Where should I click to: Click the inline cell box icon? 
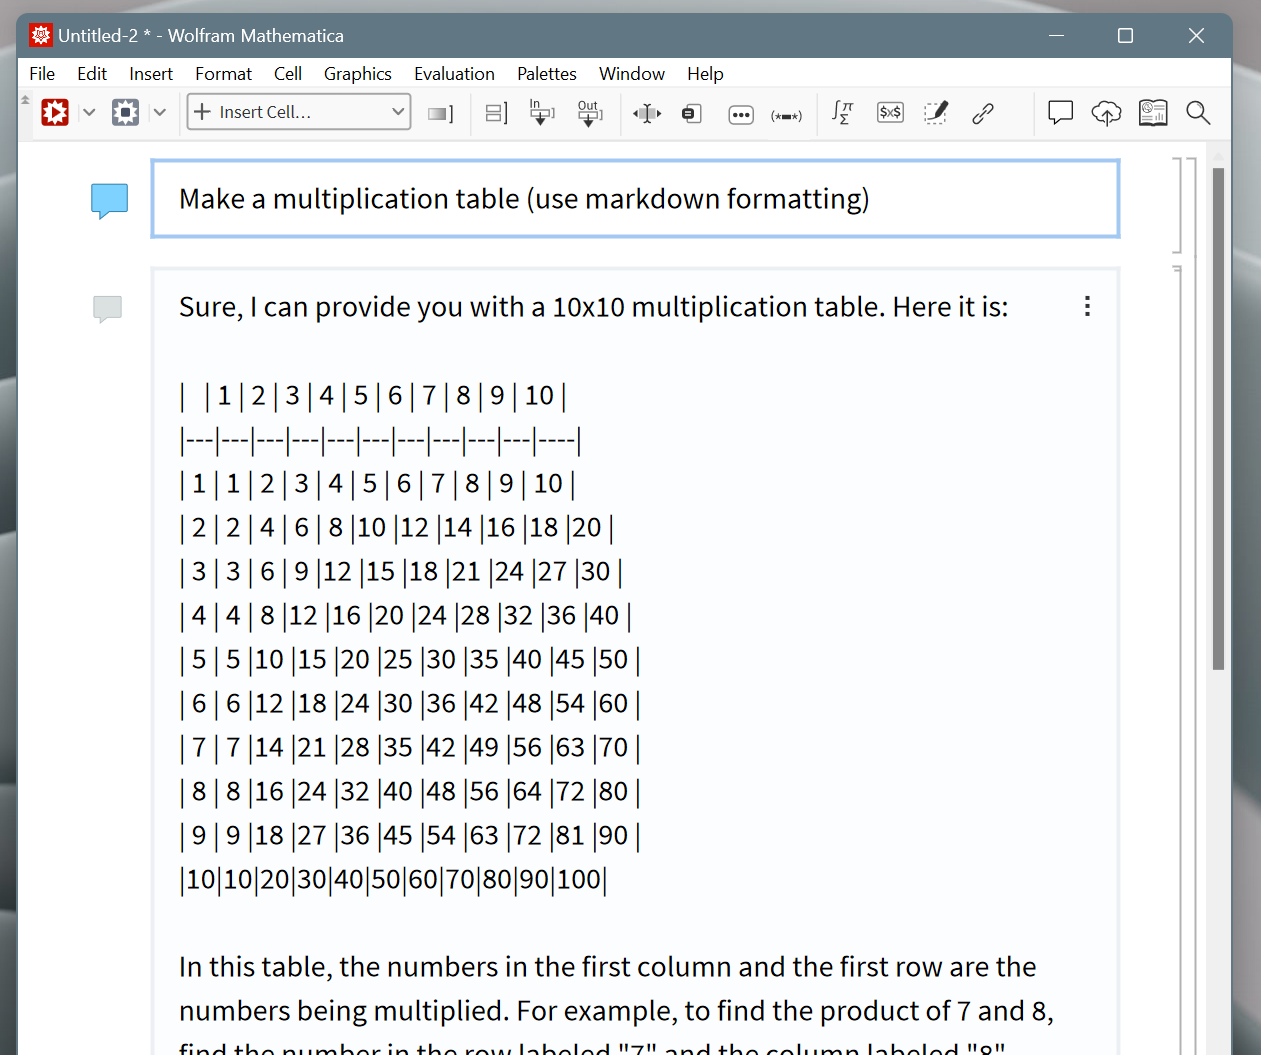pyautogui.click(x=692, y=113)
